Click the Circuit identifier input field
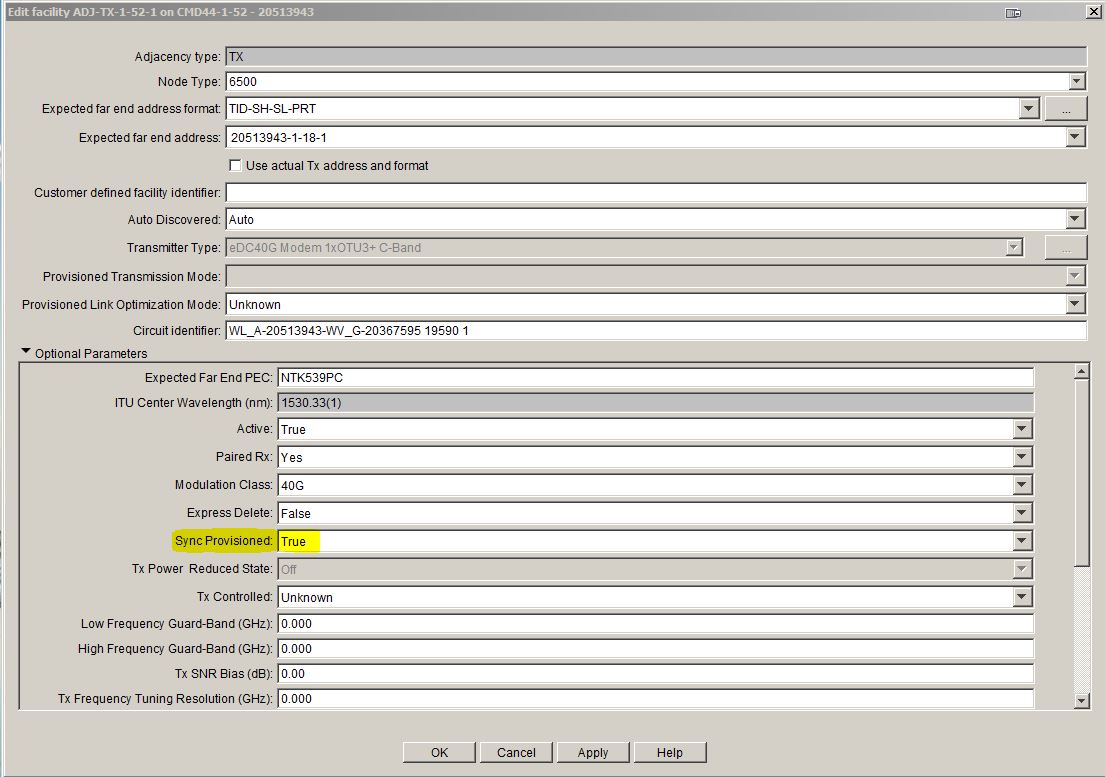This screenshot has height=777, width=1105. click(x=656, y=330)
